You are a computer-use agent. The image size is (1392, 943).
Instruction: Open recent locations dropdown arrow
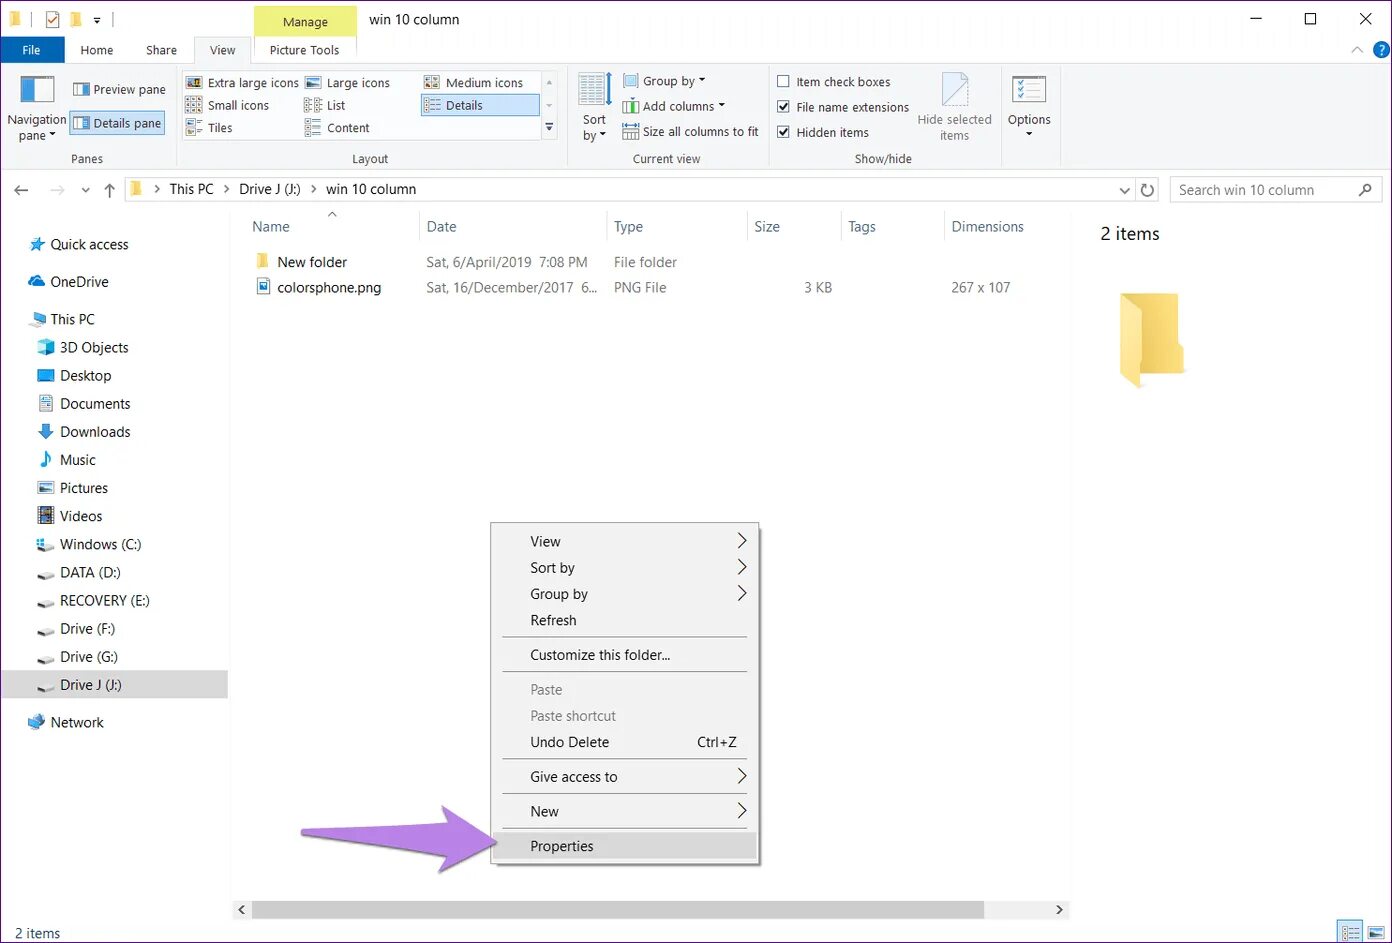85,190
